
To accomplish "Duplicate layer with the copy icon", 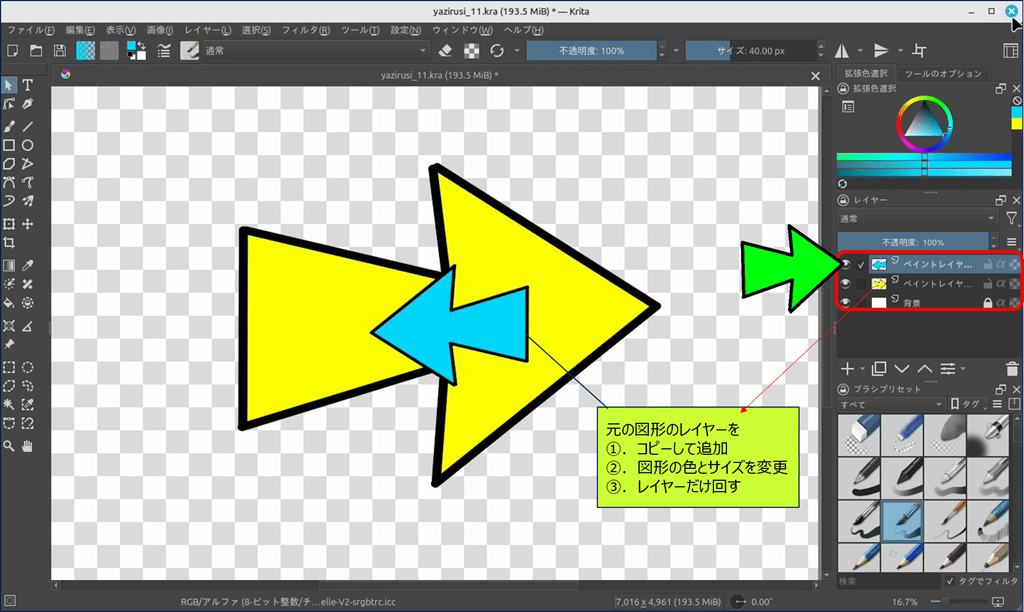I will [x=879, y=369].
